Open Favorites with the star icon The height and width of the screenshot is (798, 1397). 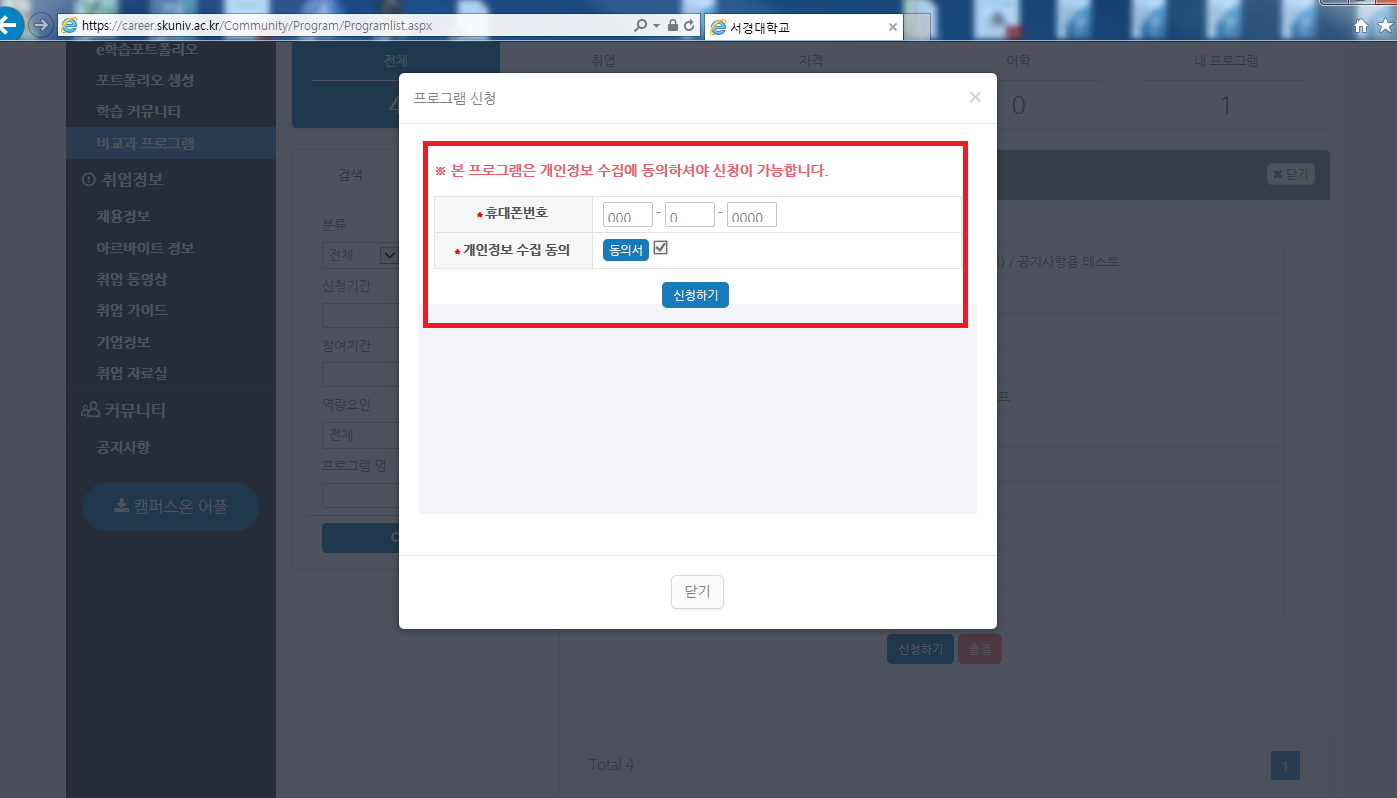pyautogui.click(x=1383, y=24)
